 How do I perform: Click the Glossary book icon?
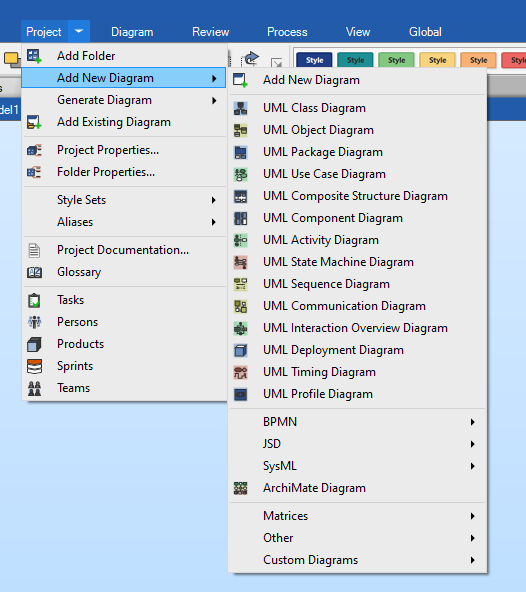pos(34,272)
